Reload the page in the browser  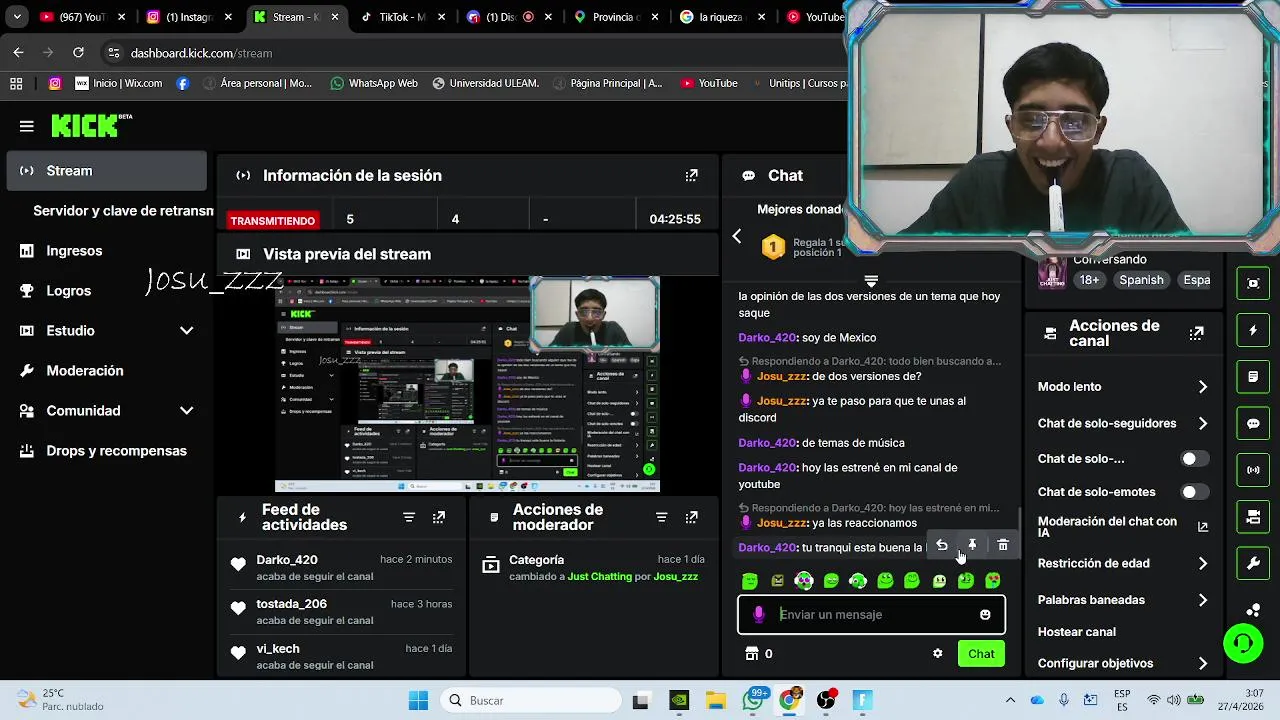[x=78, y=53]
